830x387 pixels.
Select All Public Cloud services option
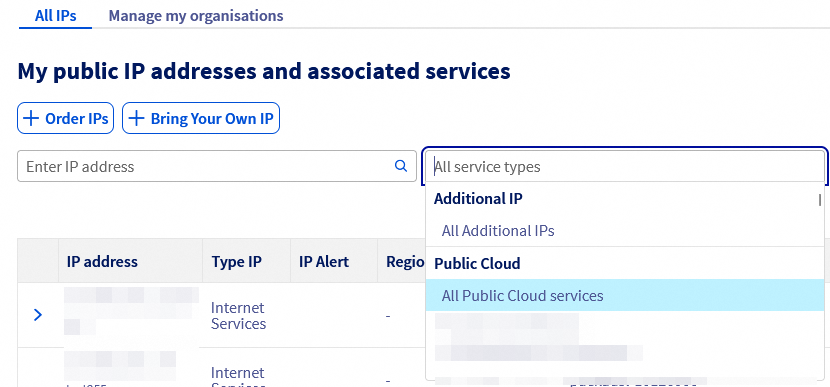[625, 295]
